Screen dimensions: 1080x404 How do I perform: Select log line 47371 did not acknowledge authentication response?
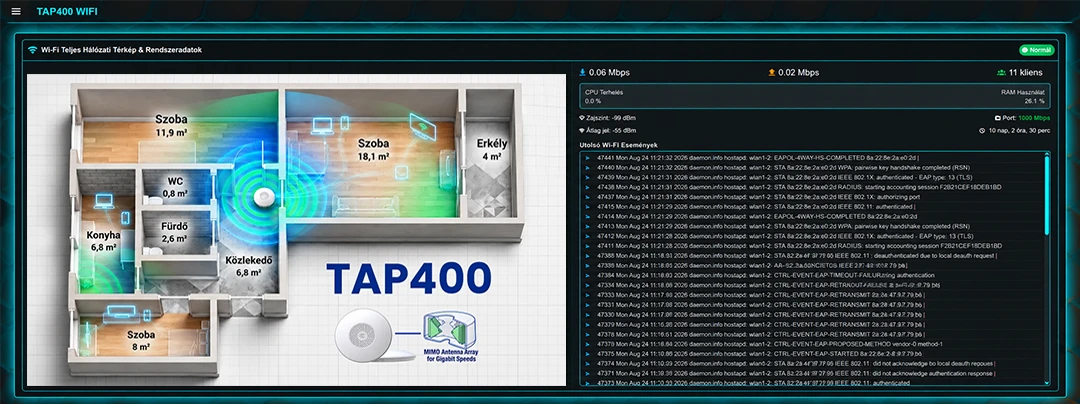tap(796, 373)
